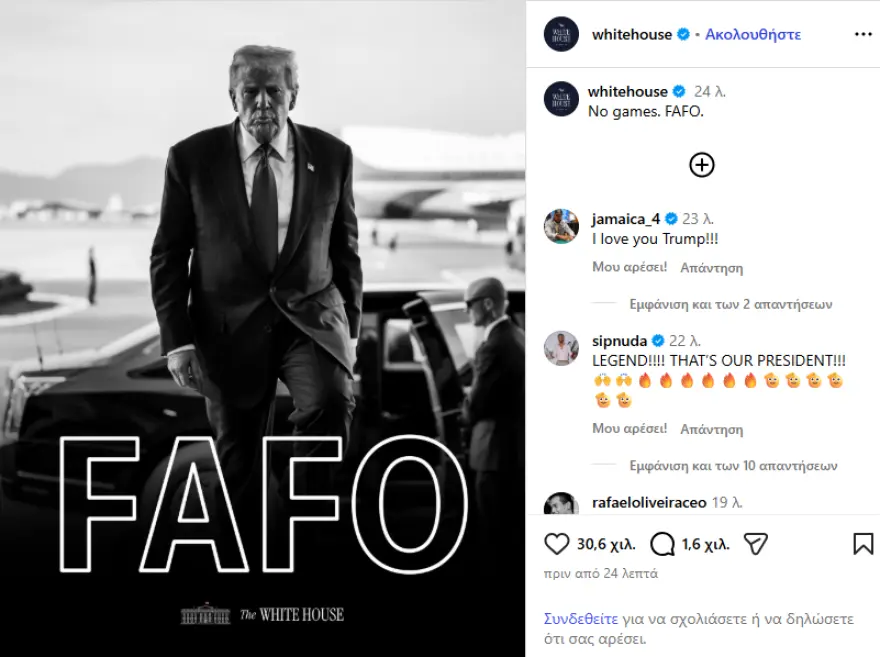Reply to jamaica_4's comment with Απάντηση
This screenshot has height=657, width=880.
712,268
